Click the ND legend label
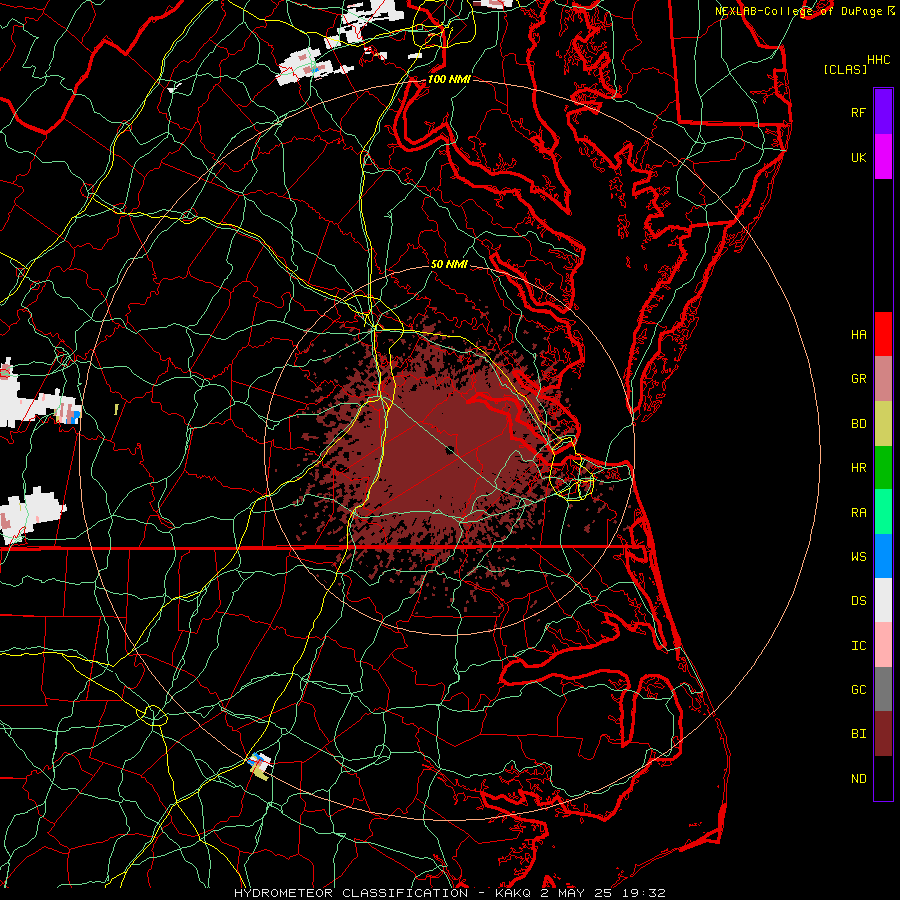 pyautogui.click(x=858, y=778)
